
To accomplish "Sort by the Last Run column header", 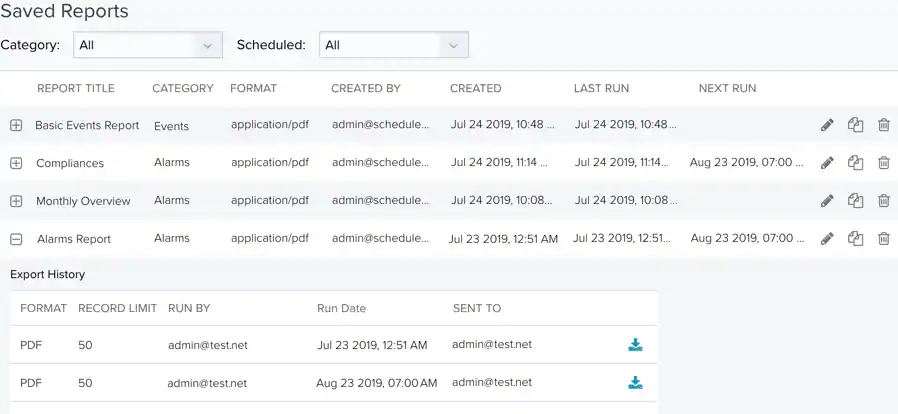I will (601, 88).
